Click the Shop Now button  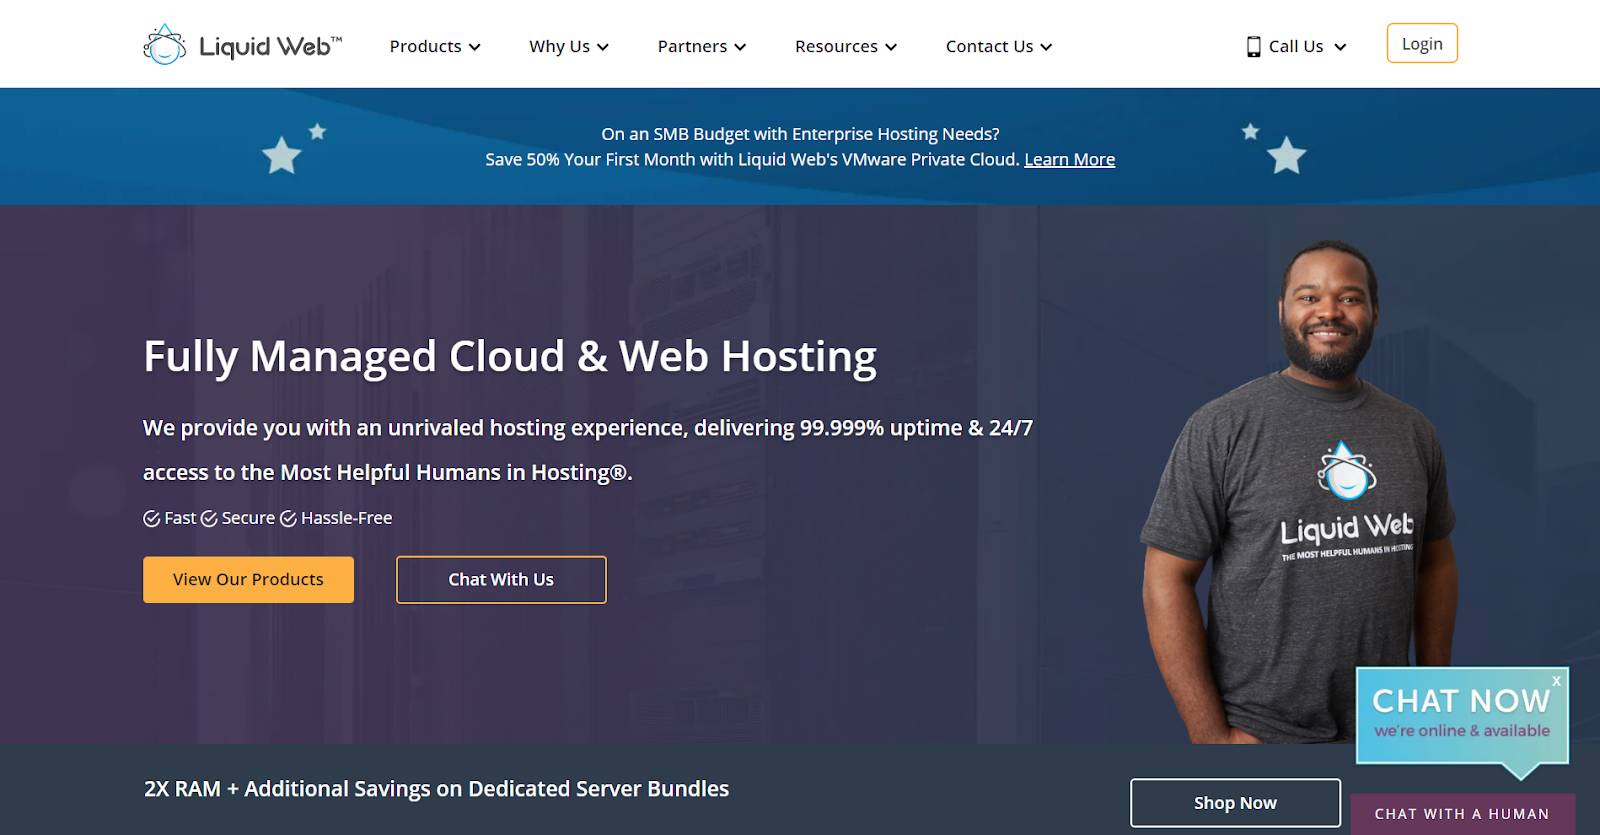(x=1235, y=803)
